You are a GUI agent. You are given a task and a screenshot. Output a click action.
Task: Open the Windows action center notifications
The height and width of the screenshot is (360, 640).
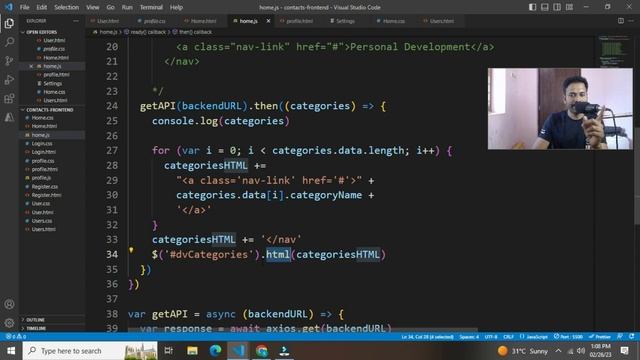(x=624, y=351)
